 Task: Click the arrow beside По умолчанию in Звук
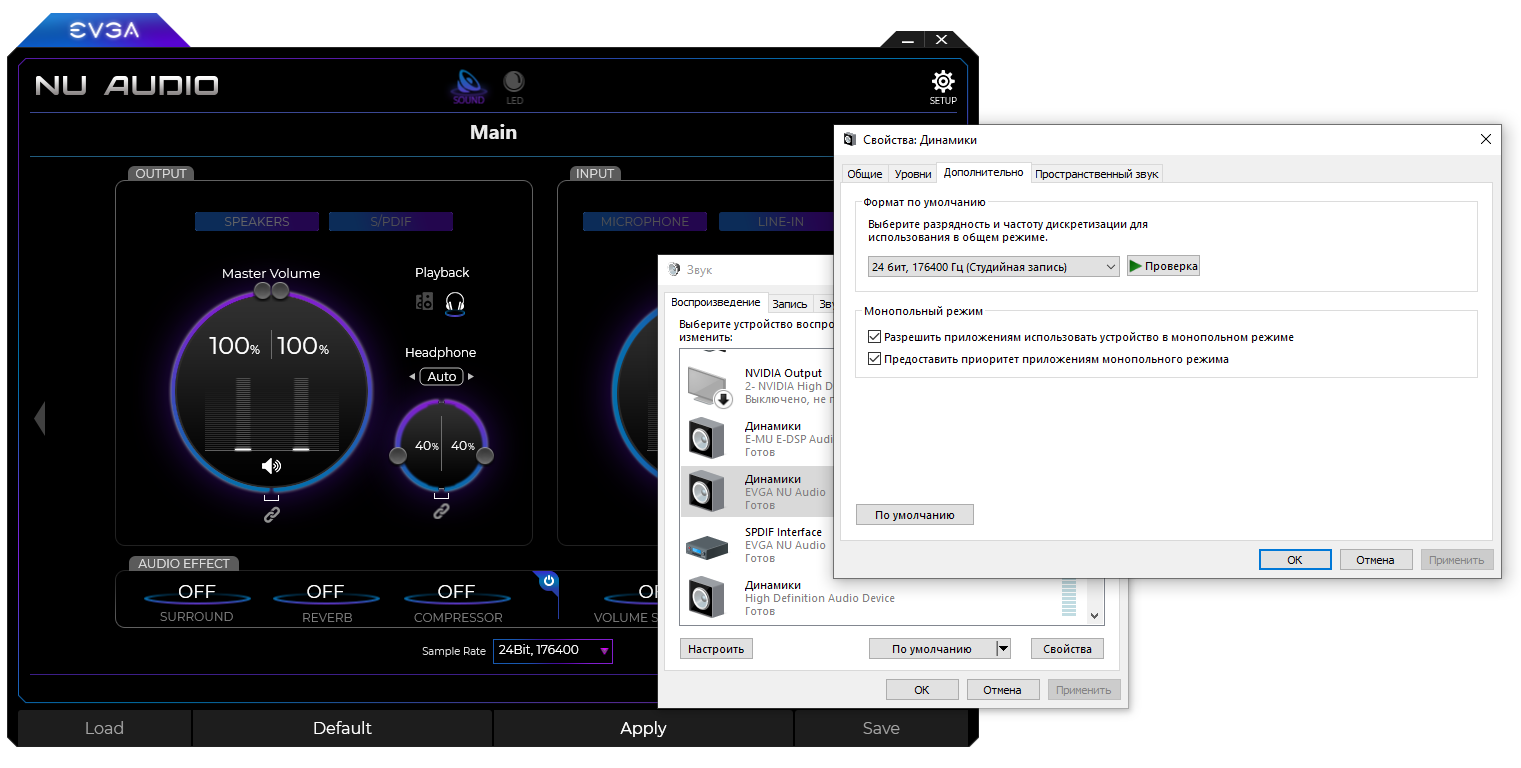1004,649
